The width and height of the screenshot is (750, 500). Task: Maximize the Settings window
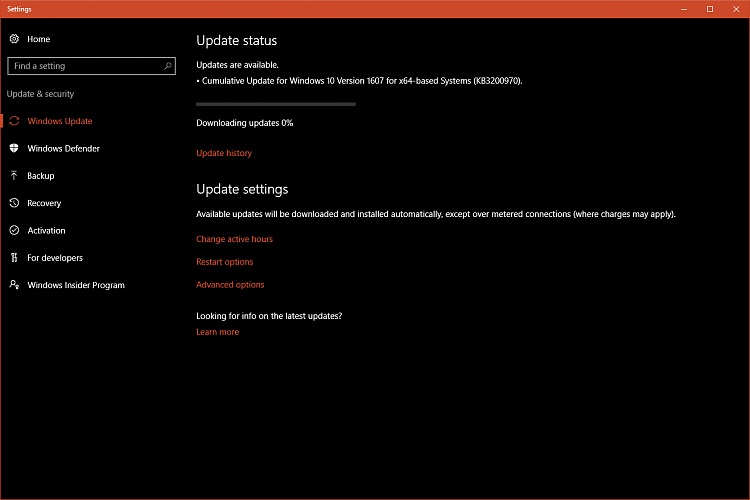tap(710, 9)
